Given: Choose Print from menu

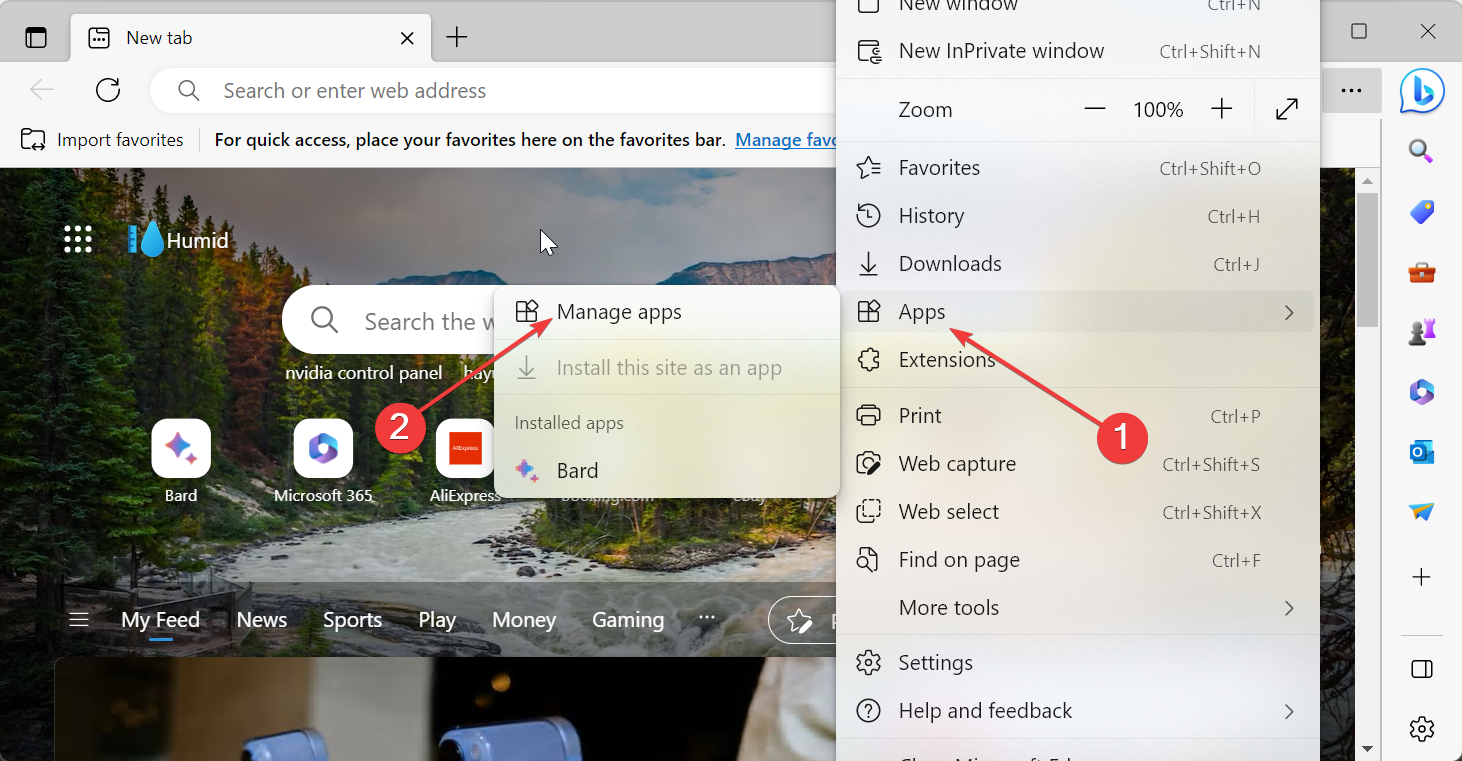Looking at the screenshot, I should click(x=1077, y=416).
